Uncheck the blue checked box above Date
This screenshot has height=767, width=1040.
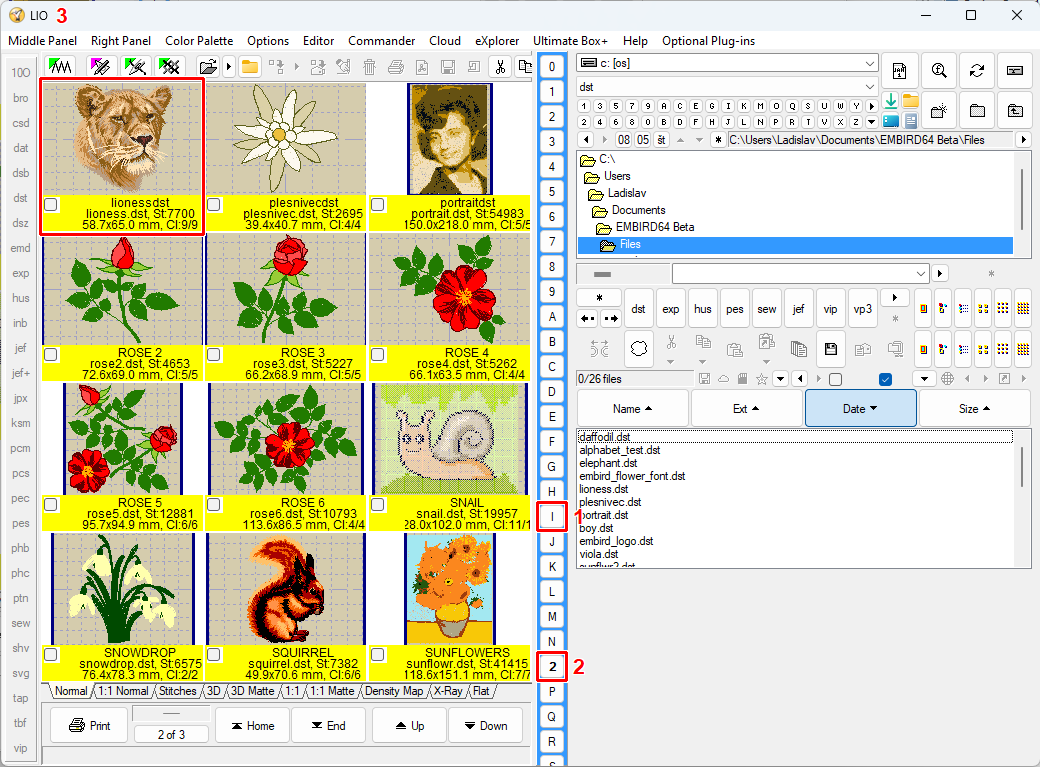884,379
